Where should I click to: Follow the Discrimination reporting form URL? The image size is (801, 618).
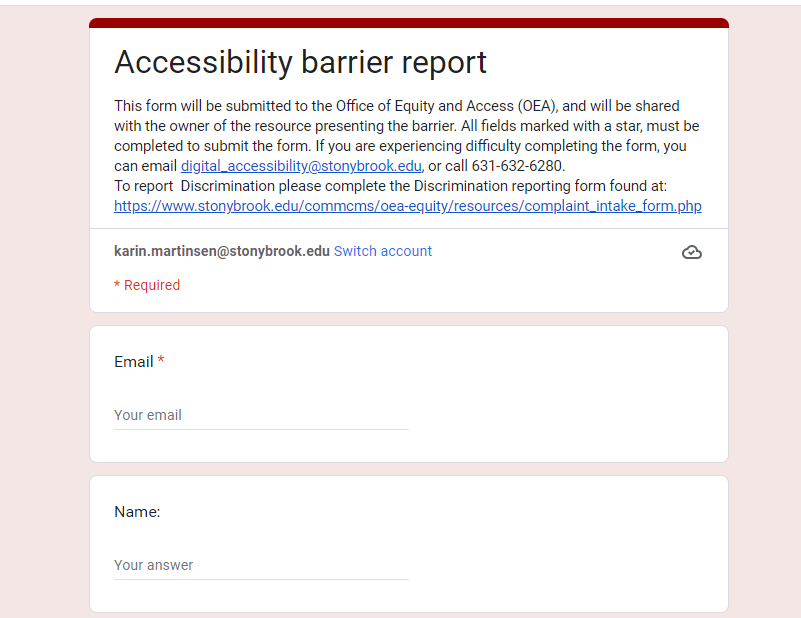(x=407, y=206)
